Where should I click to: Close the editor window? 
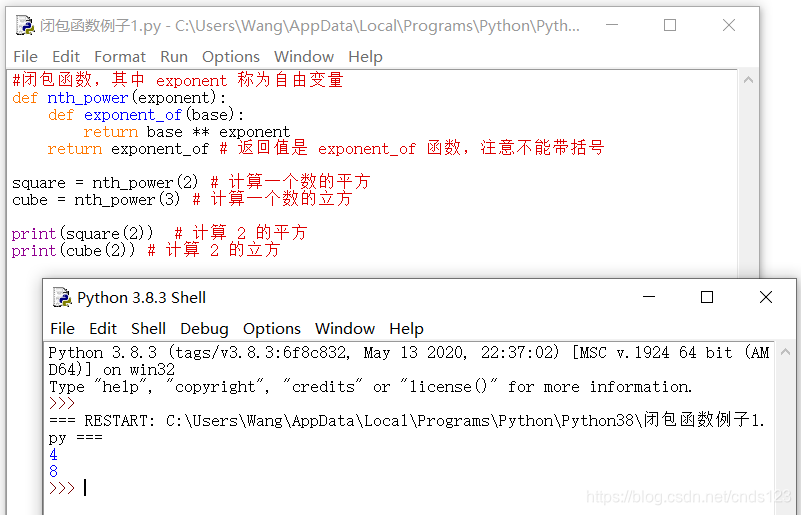pos(729,25)
